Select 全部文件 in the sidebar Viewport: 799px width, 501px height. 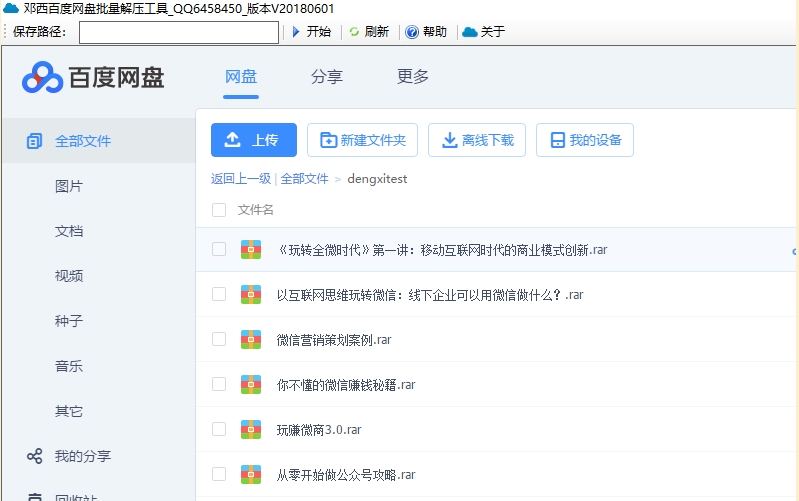click(x=82, y=141)
